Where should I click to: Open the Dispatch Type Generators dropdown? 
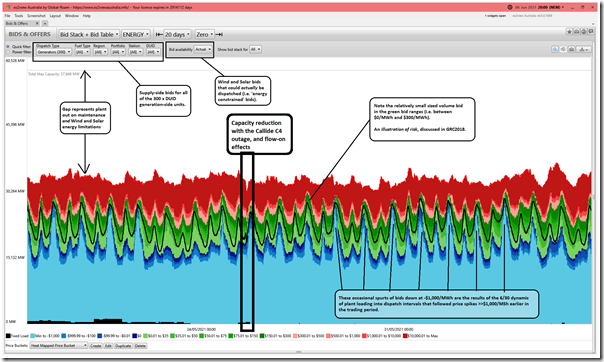(x=54, y=52)
